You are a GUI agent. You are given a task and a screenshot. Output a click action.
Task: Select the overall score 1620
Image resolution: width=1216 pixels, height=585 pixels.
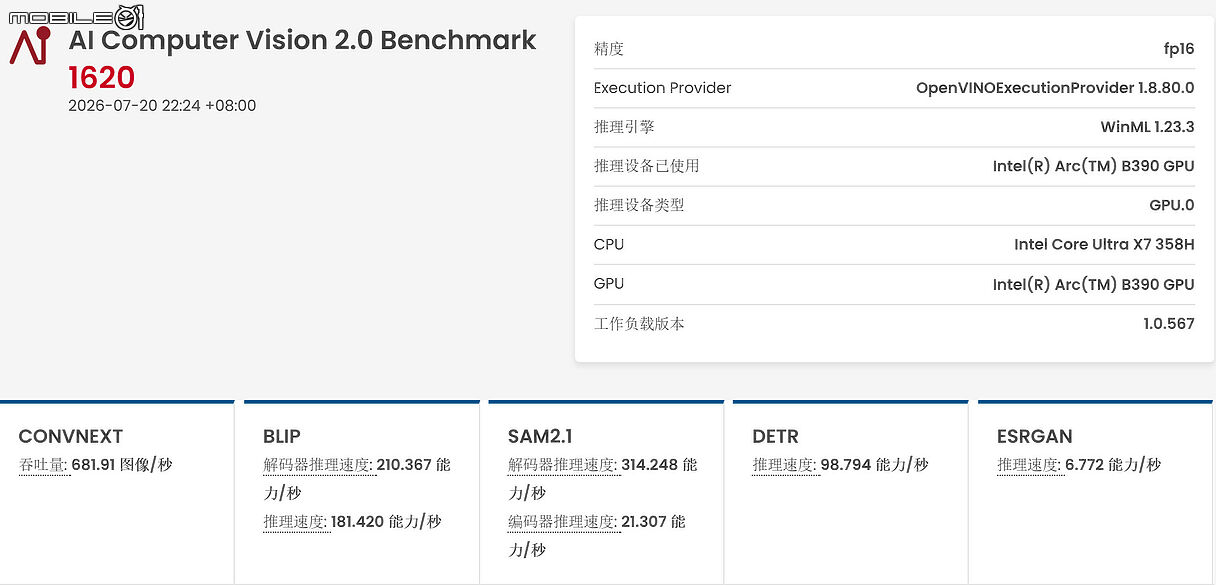point(101,77)
